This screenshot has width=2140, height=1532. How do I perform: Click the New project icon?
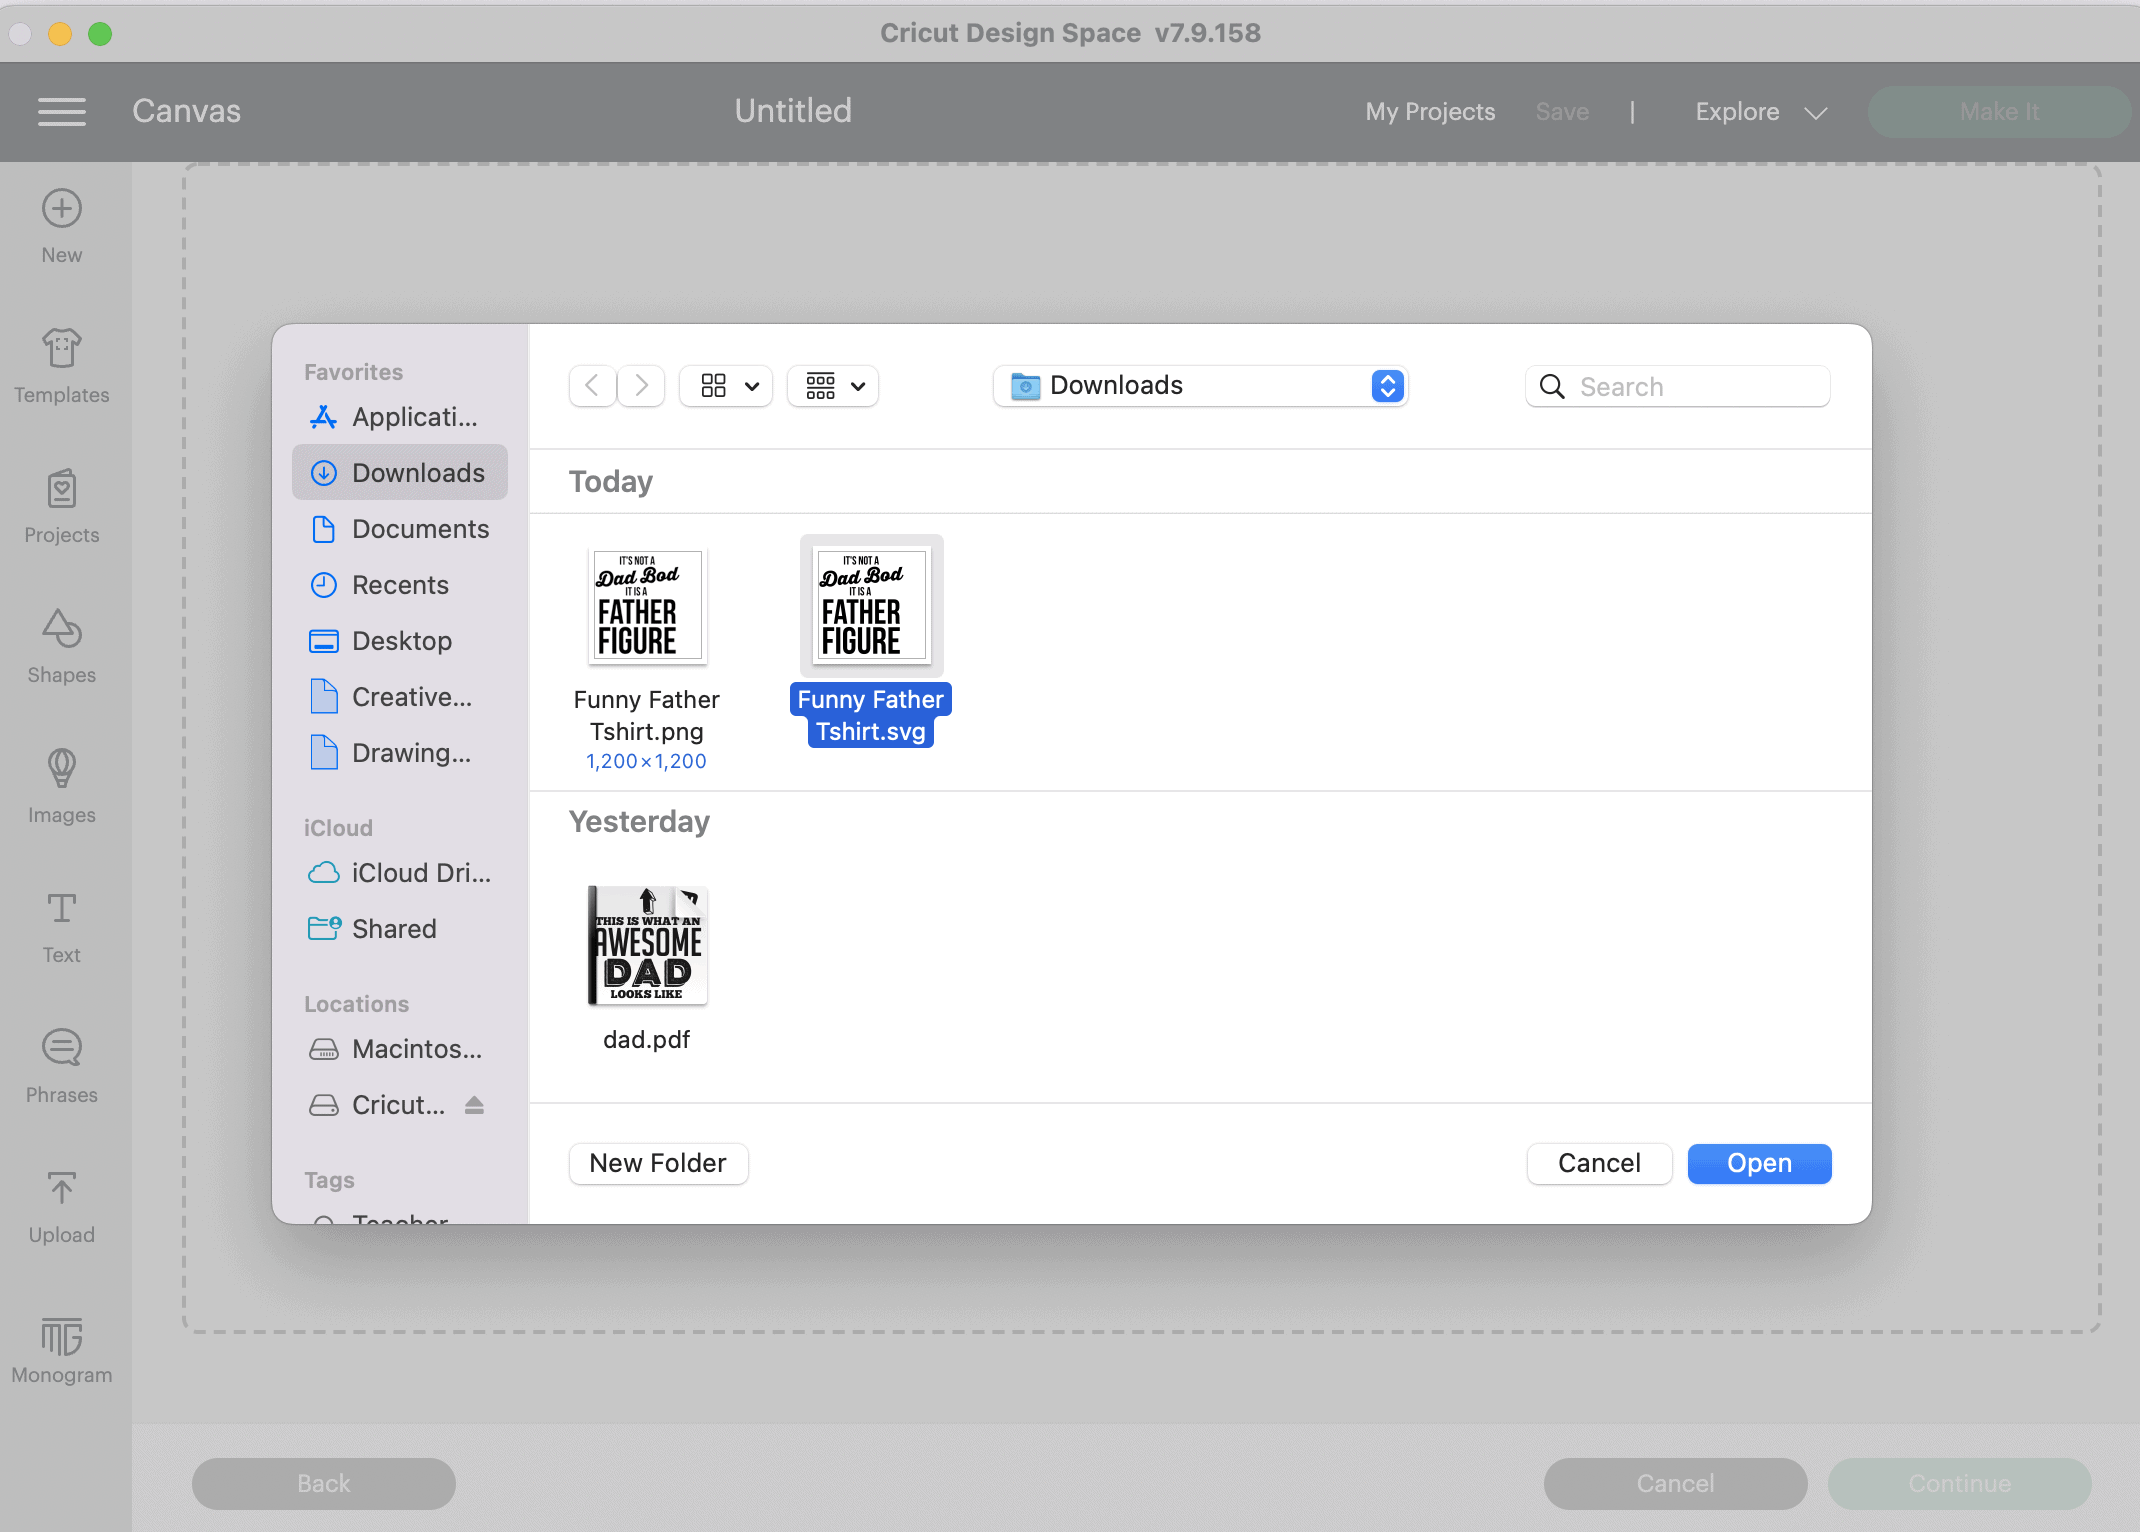click(62, 208)
